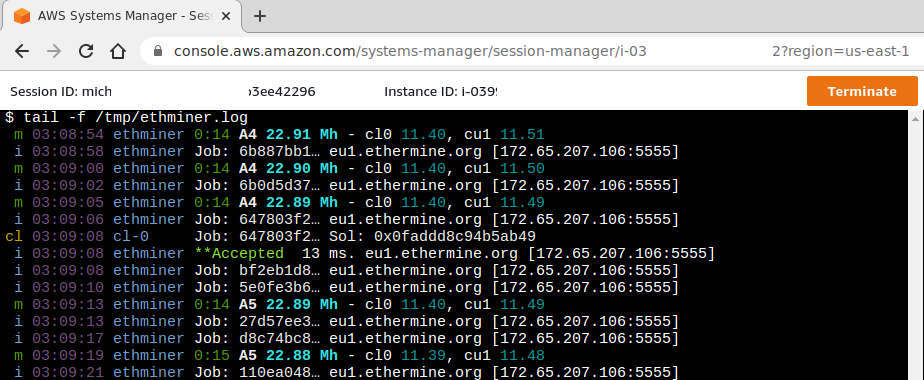This screenshot has height=380, width=924.
Task: Click job line d8c74bc8 in the terminal
Action: coord(346,339)
